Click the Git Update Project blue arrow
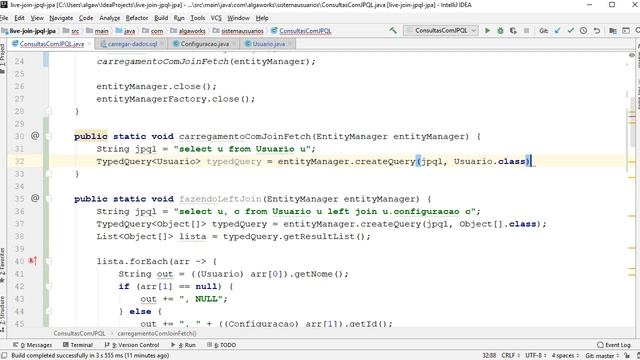The image size is (640, 360). point(557,31)
